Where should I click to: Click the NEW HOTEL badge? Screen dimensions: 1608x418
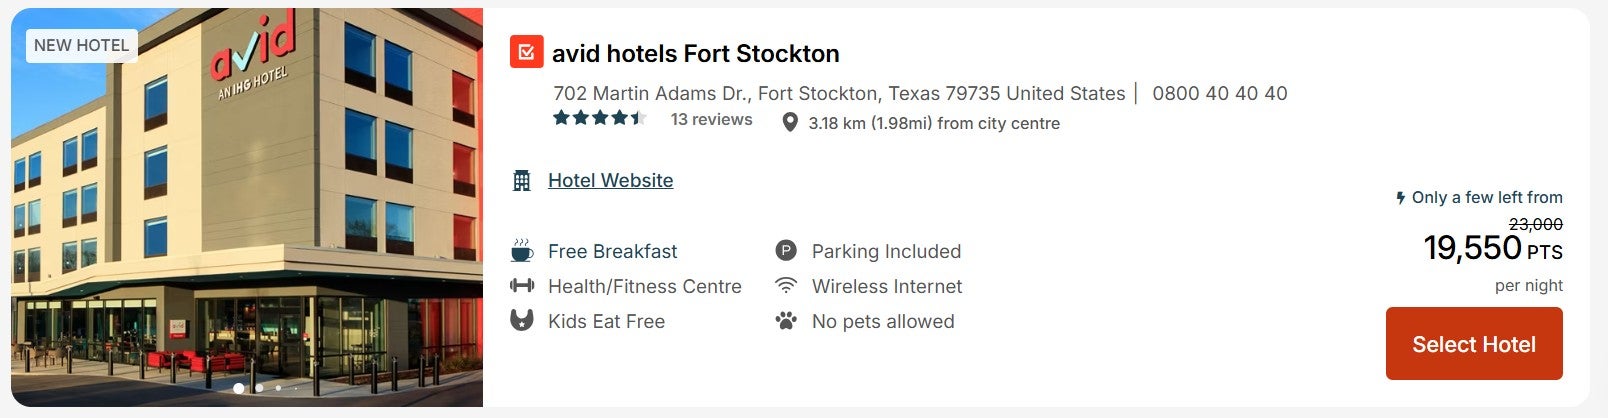point(81,45)
